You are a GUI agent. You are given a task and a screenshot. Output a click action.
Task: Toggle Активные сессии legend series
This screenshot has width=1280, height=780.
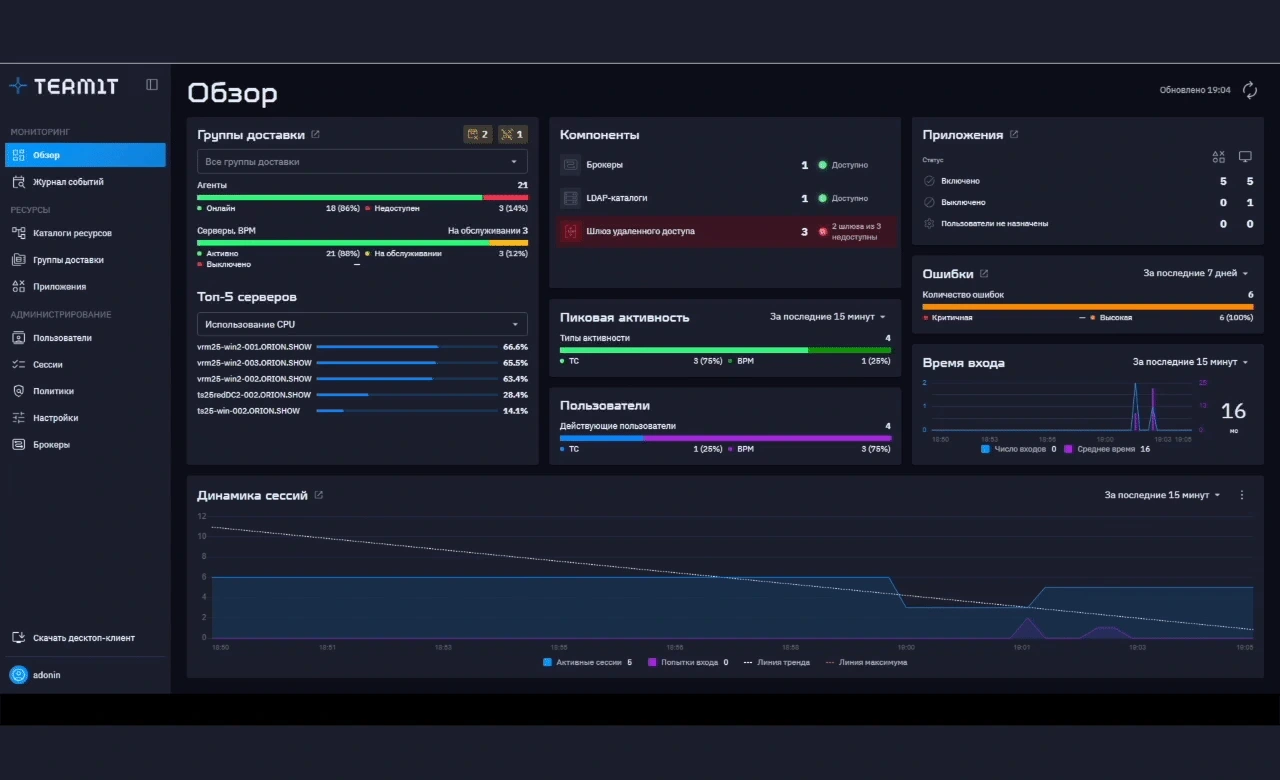(588, 662)
